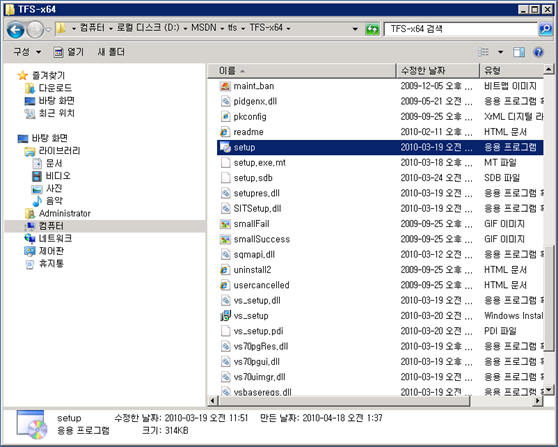Select 최근 위치 in navigation pane
Screen dimensions: 558x447
[x=57, y=113]
